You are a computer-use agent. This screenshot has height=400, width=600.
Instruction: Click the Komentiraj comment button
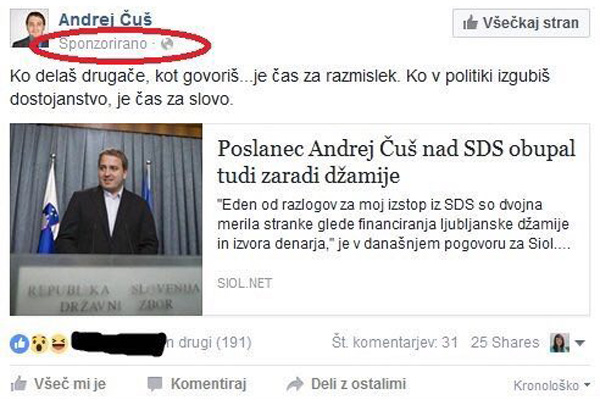tap(197, 384)
